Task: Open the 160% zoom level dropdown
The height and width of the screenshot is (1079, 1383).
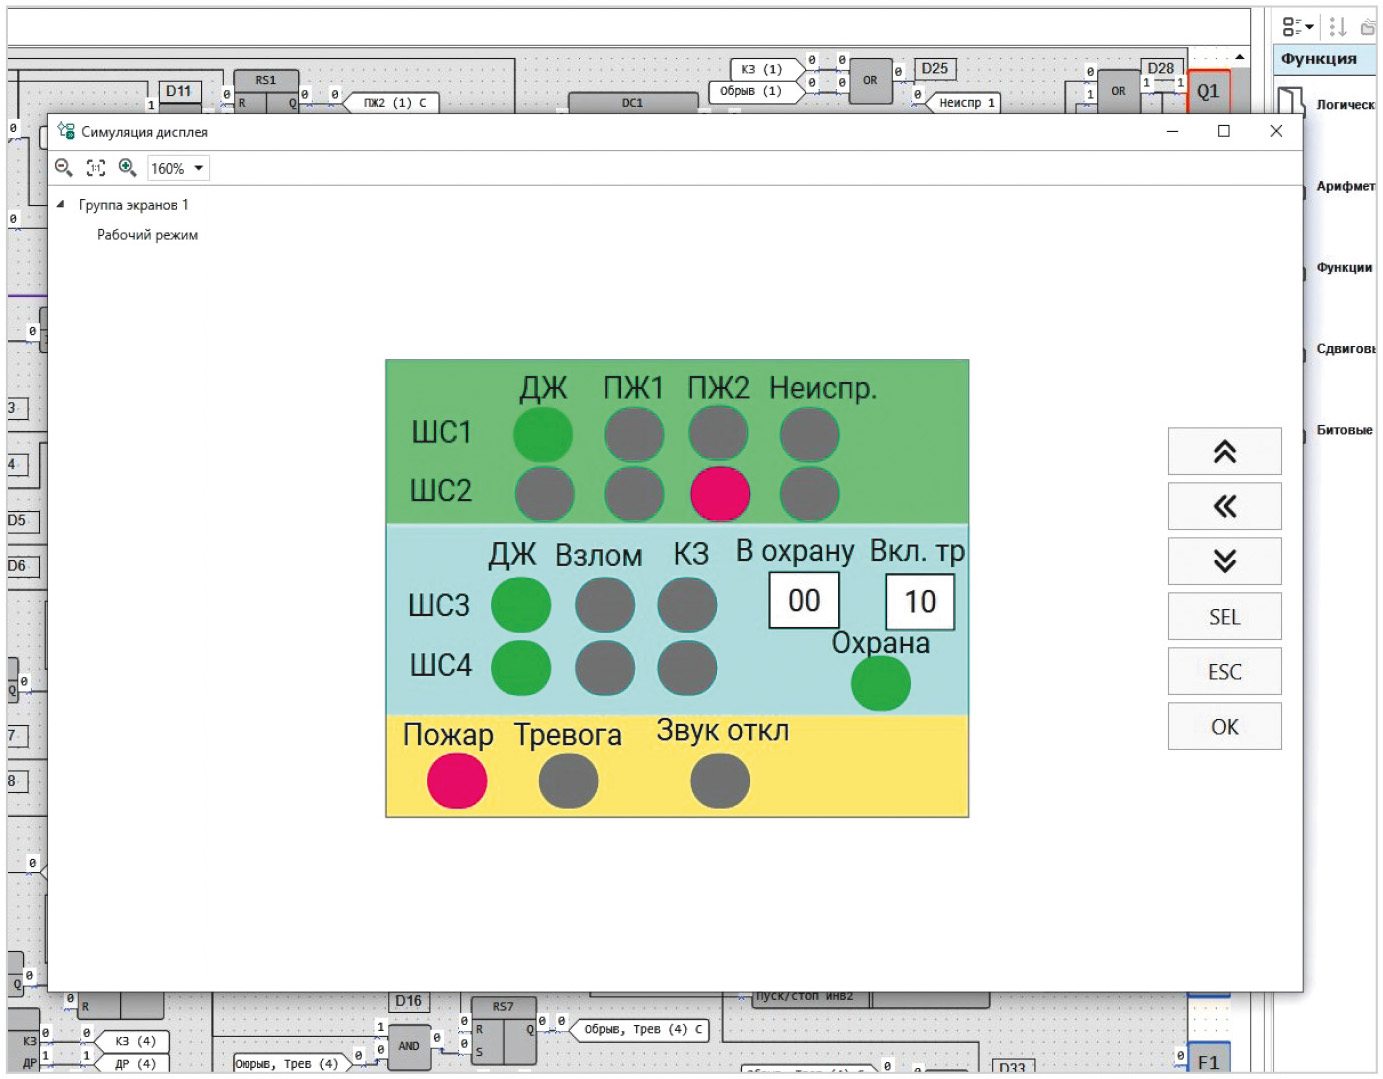Action: (x=178, y=168)
